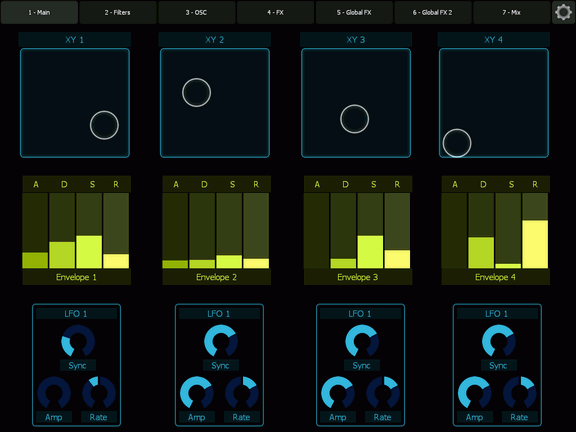Click the Sync knob below Envelope 3
Viewport: 576px width, 432px height.
362,341
